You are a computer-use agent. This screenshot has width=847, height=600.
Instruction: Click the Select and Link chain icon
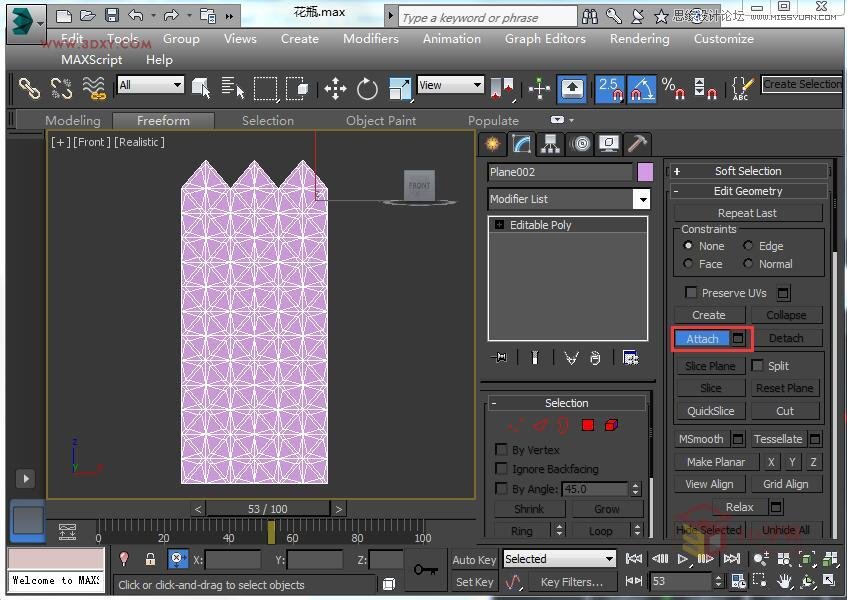[29, 88]
